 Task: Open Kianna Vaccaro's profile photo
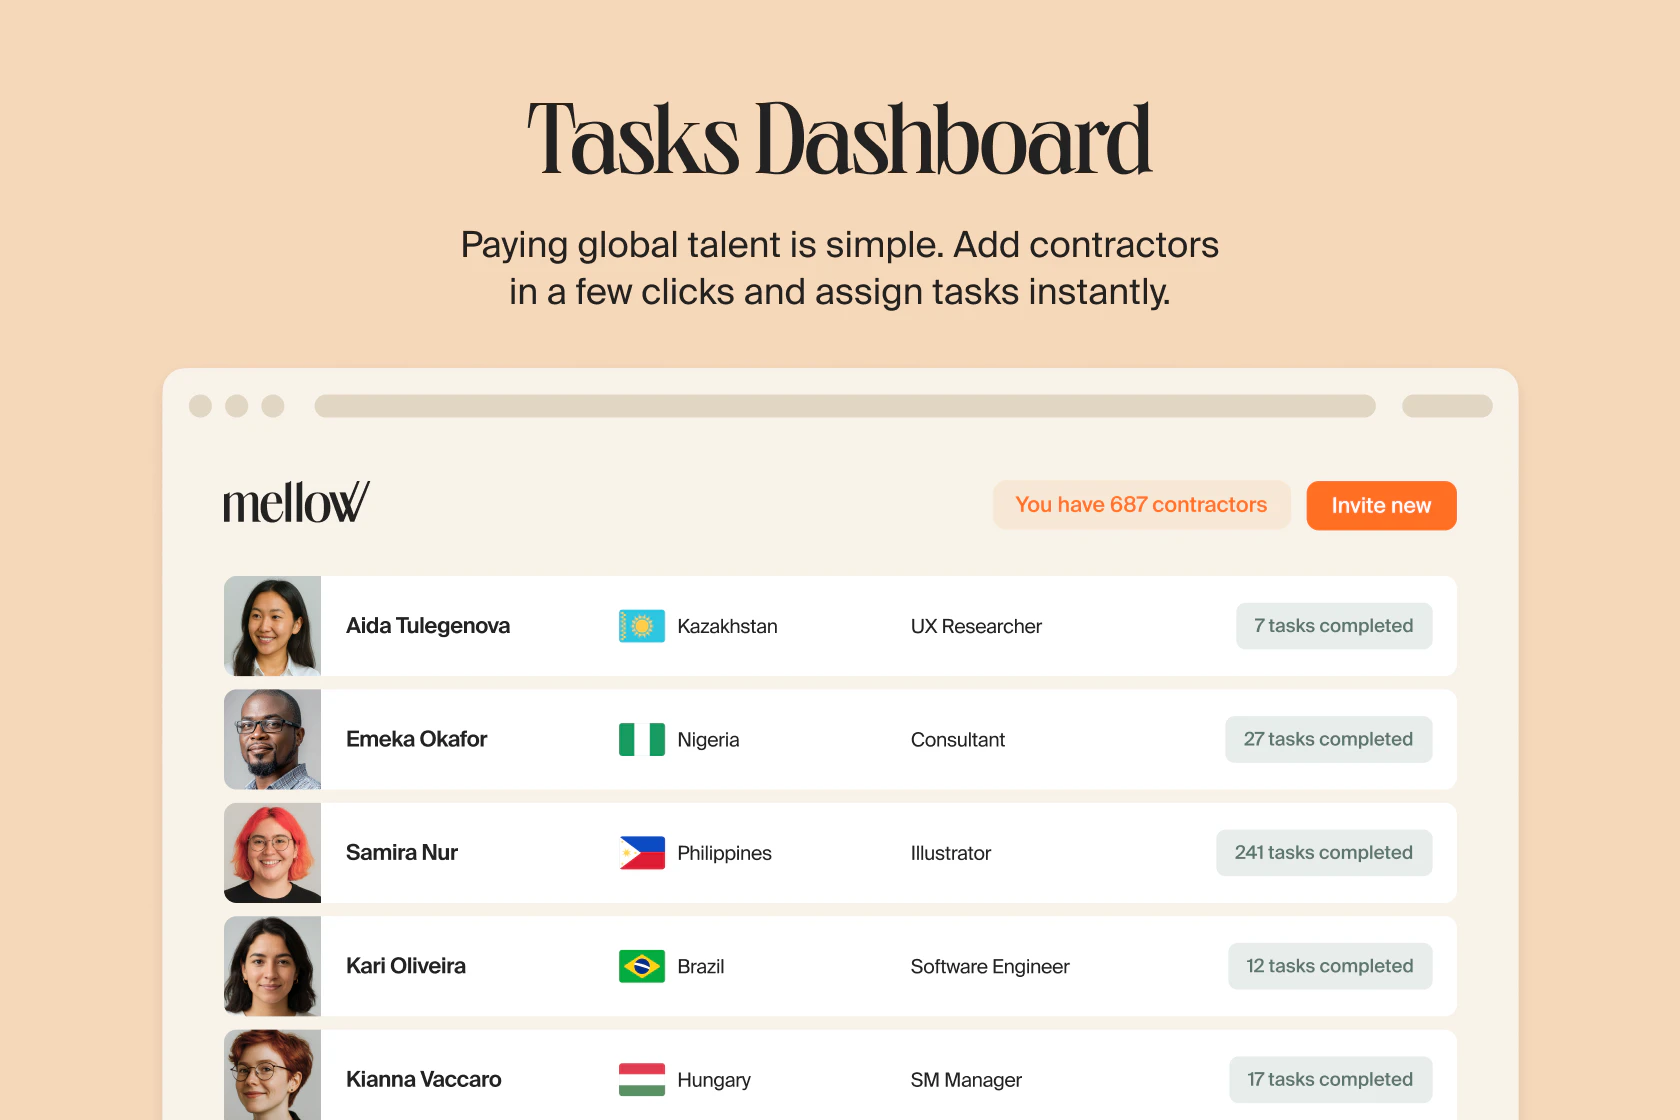[x=273, y=1075]
